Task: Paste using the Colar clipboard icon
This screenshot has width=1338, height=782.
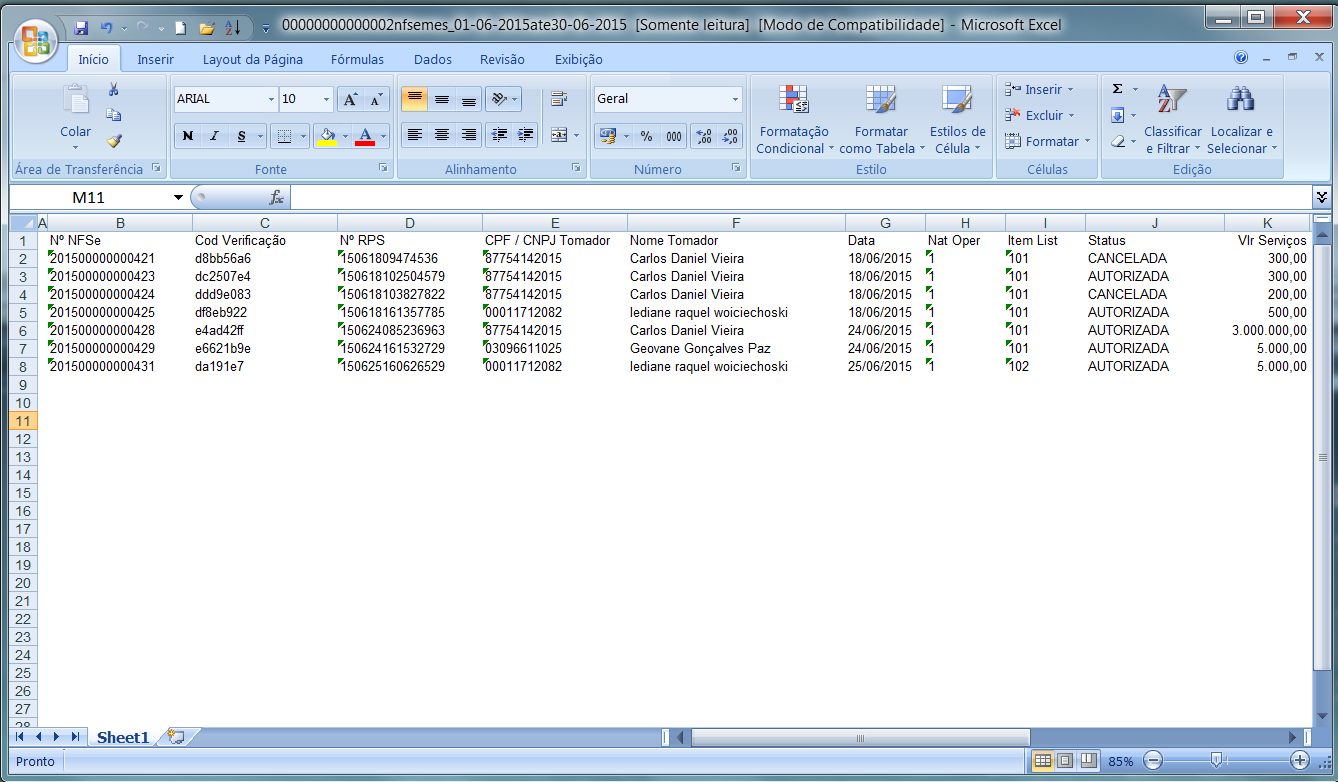Action: tap(75, 100)
